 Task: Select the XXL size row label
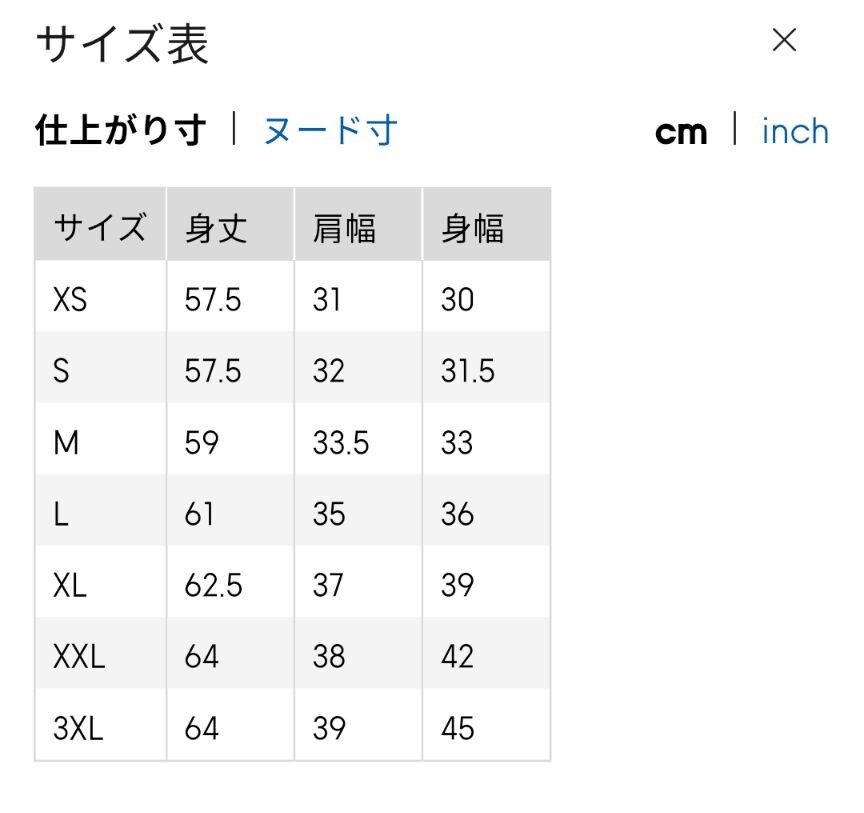[x=79, y=657]
